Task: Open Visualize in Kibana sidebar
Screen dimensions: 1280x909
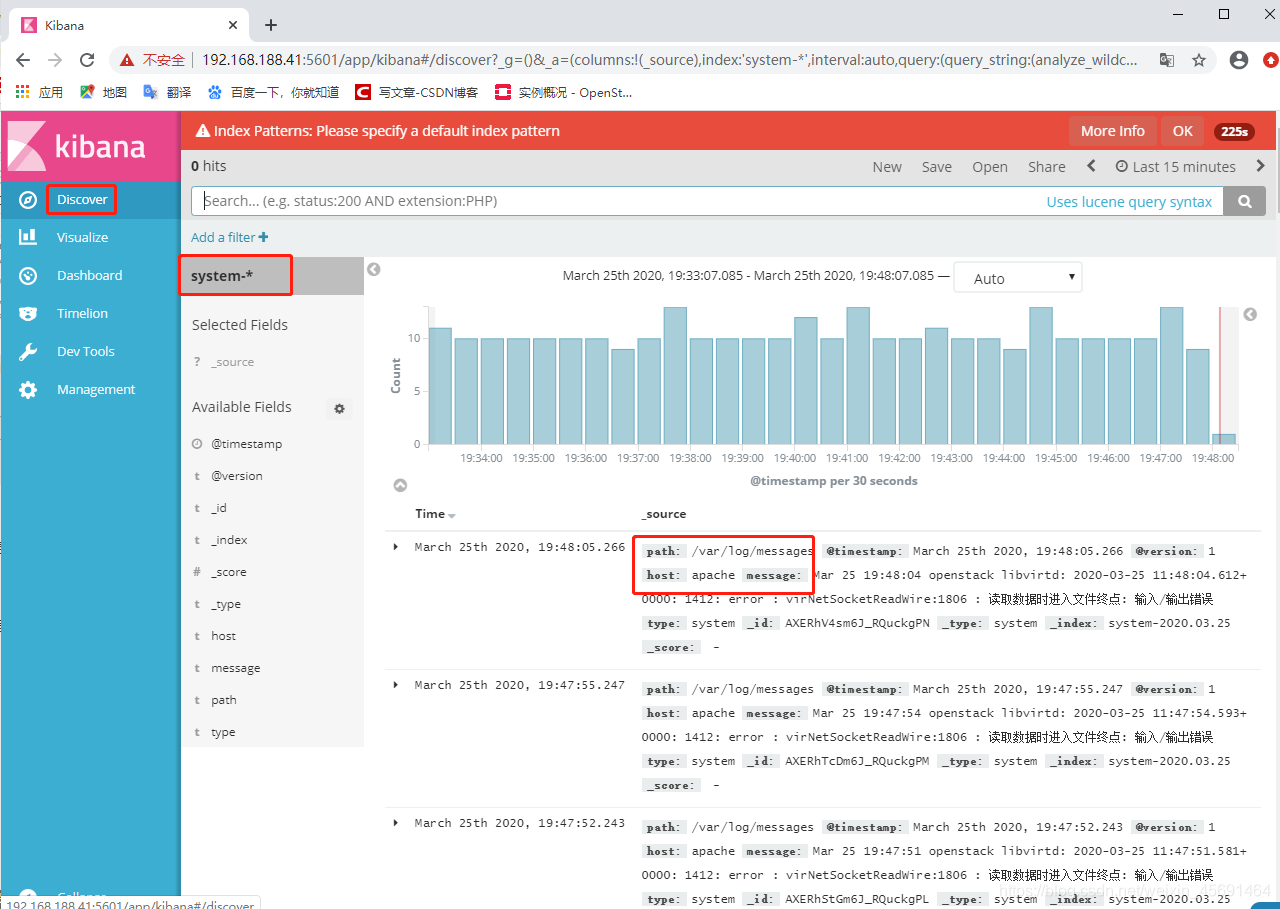Action: tap(82, 238)
